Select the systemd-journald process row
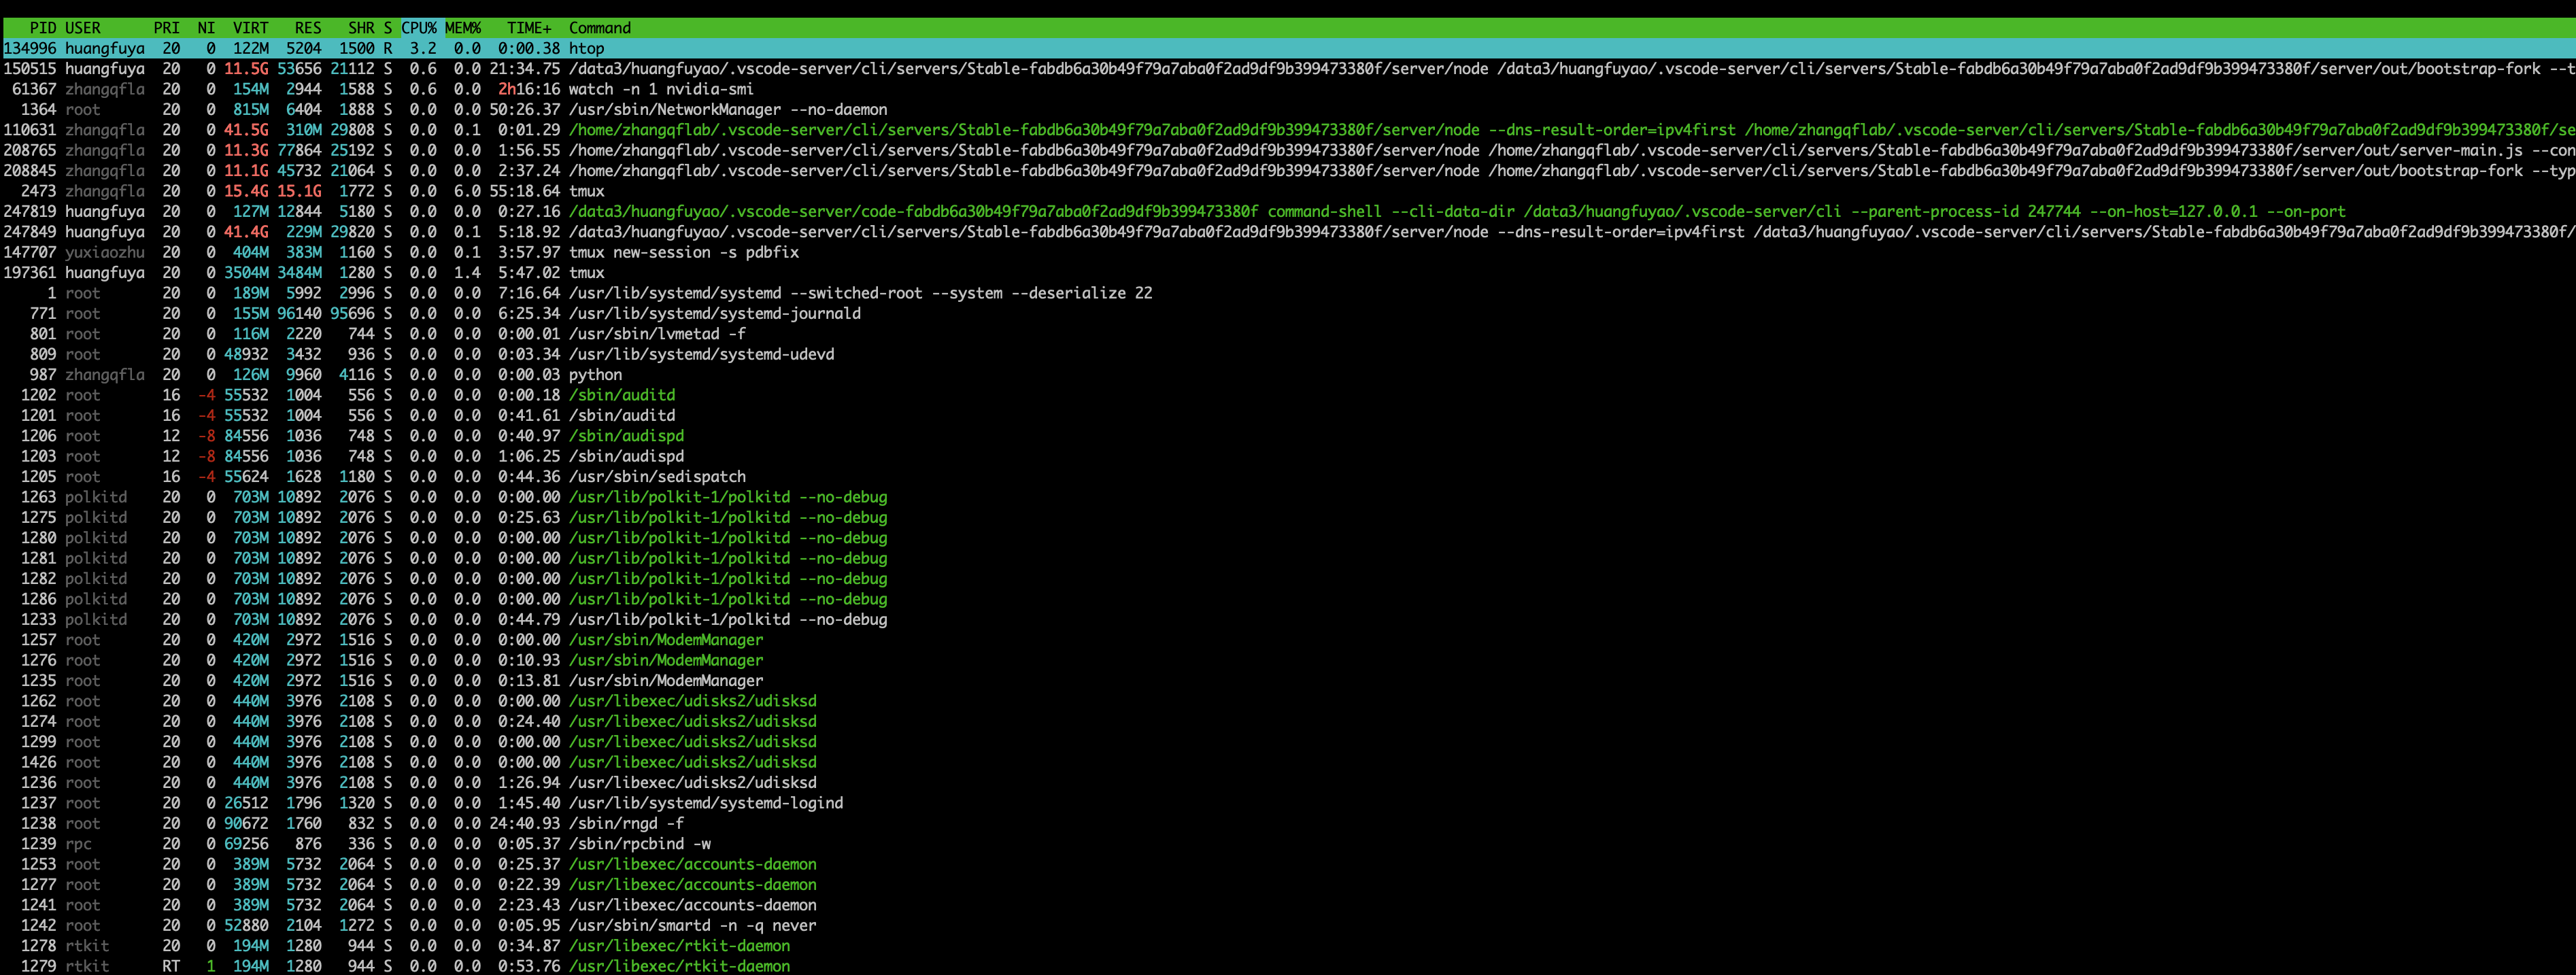 click(x=714, y=314)
